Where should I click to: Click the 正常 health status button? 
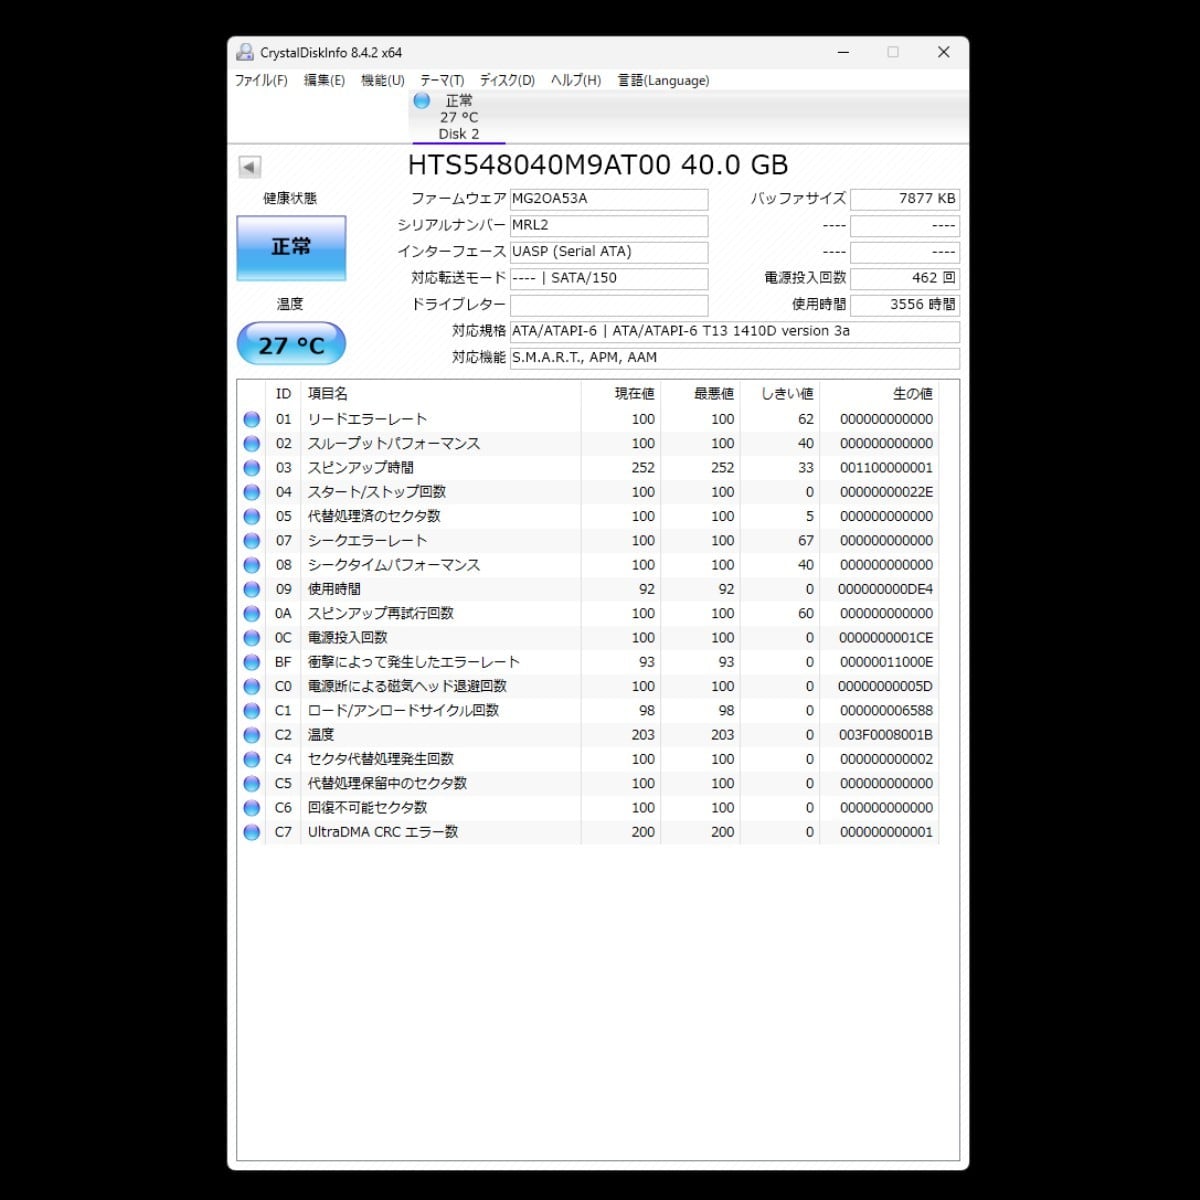[291, 248]
